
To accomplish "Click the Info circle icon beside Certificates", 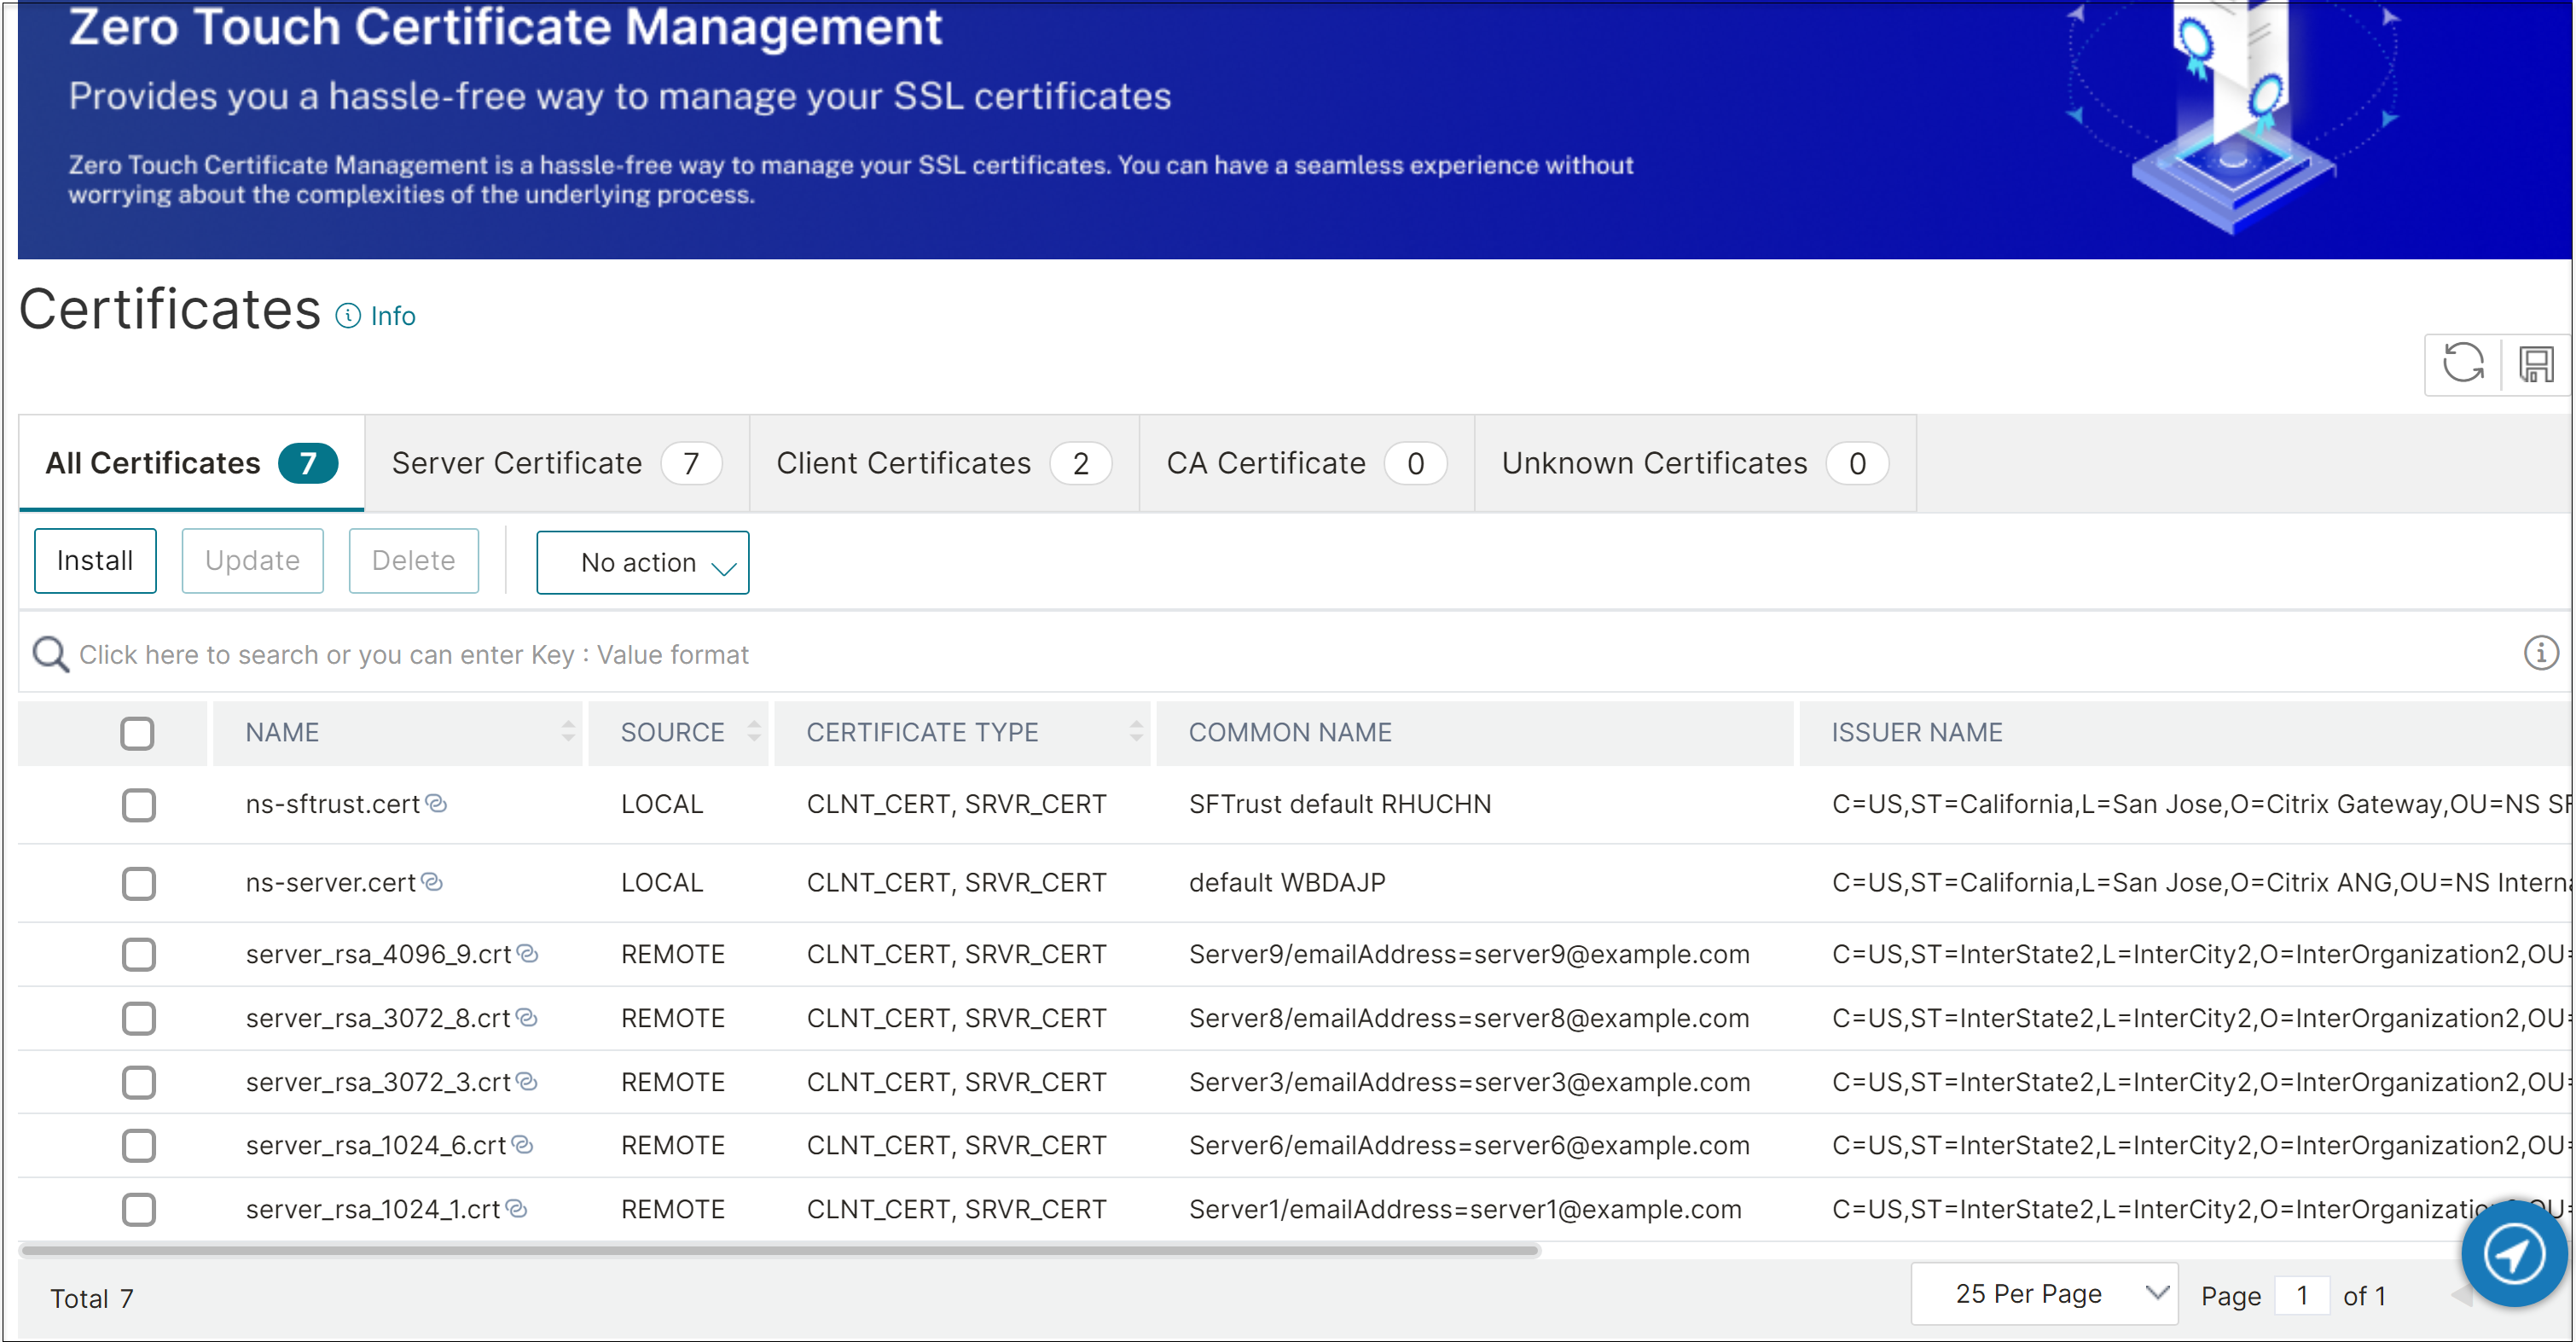I will [348, 316].
